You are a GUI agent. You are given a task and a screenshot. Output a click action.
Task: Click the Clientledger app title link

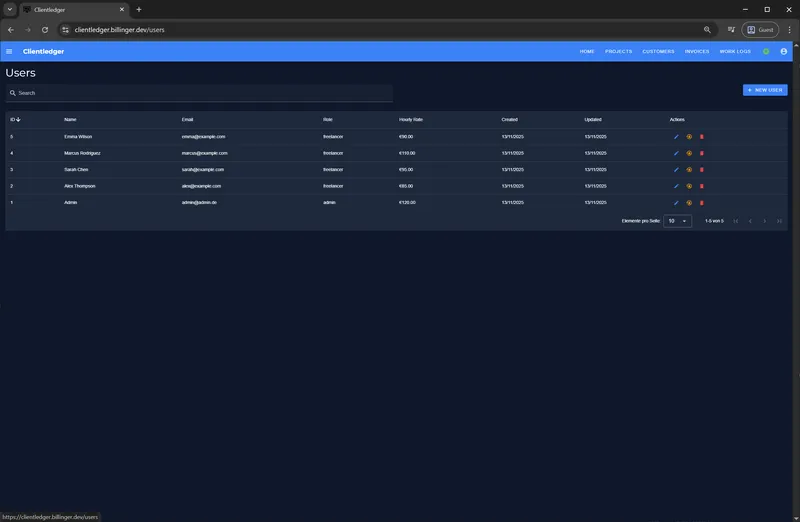pos(43,52)
